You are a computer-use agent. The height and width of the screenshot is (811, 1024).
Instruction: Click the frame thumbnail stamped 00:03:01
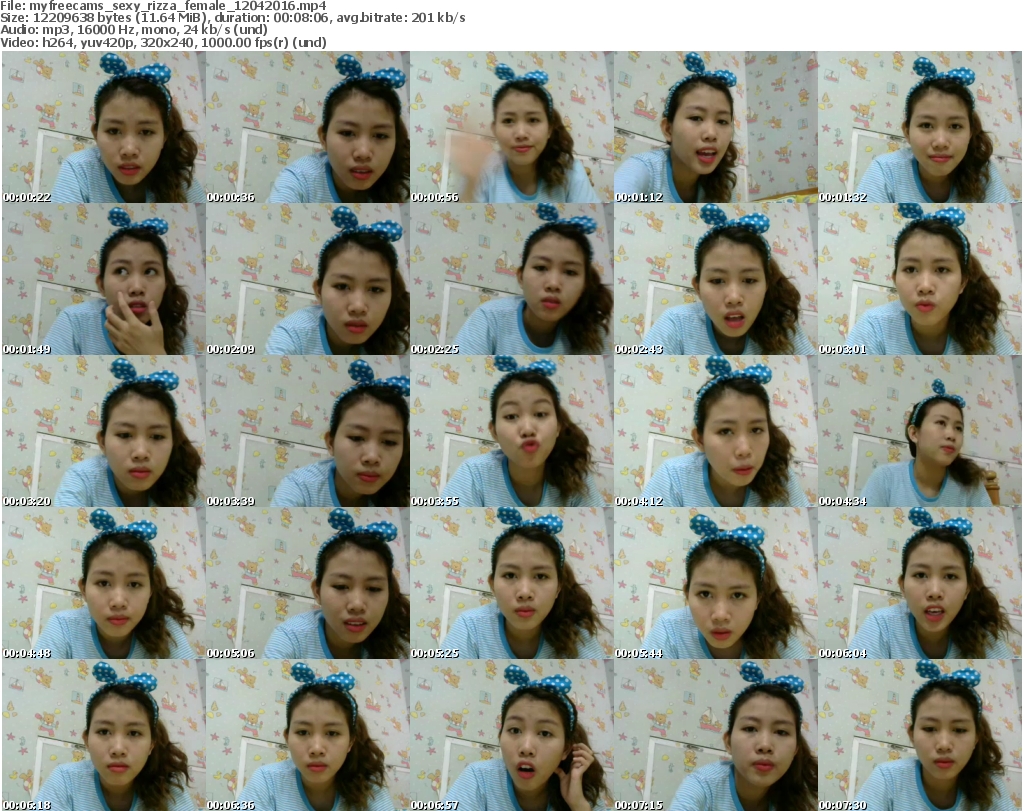pos(920,279)
